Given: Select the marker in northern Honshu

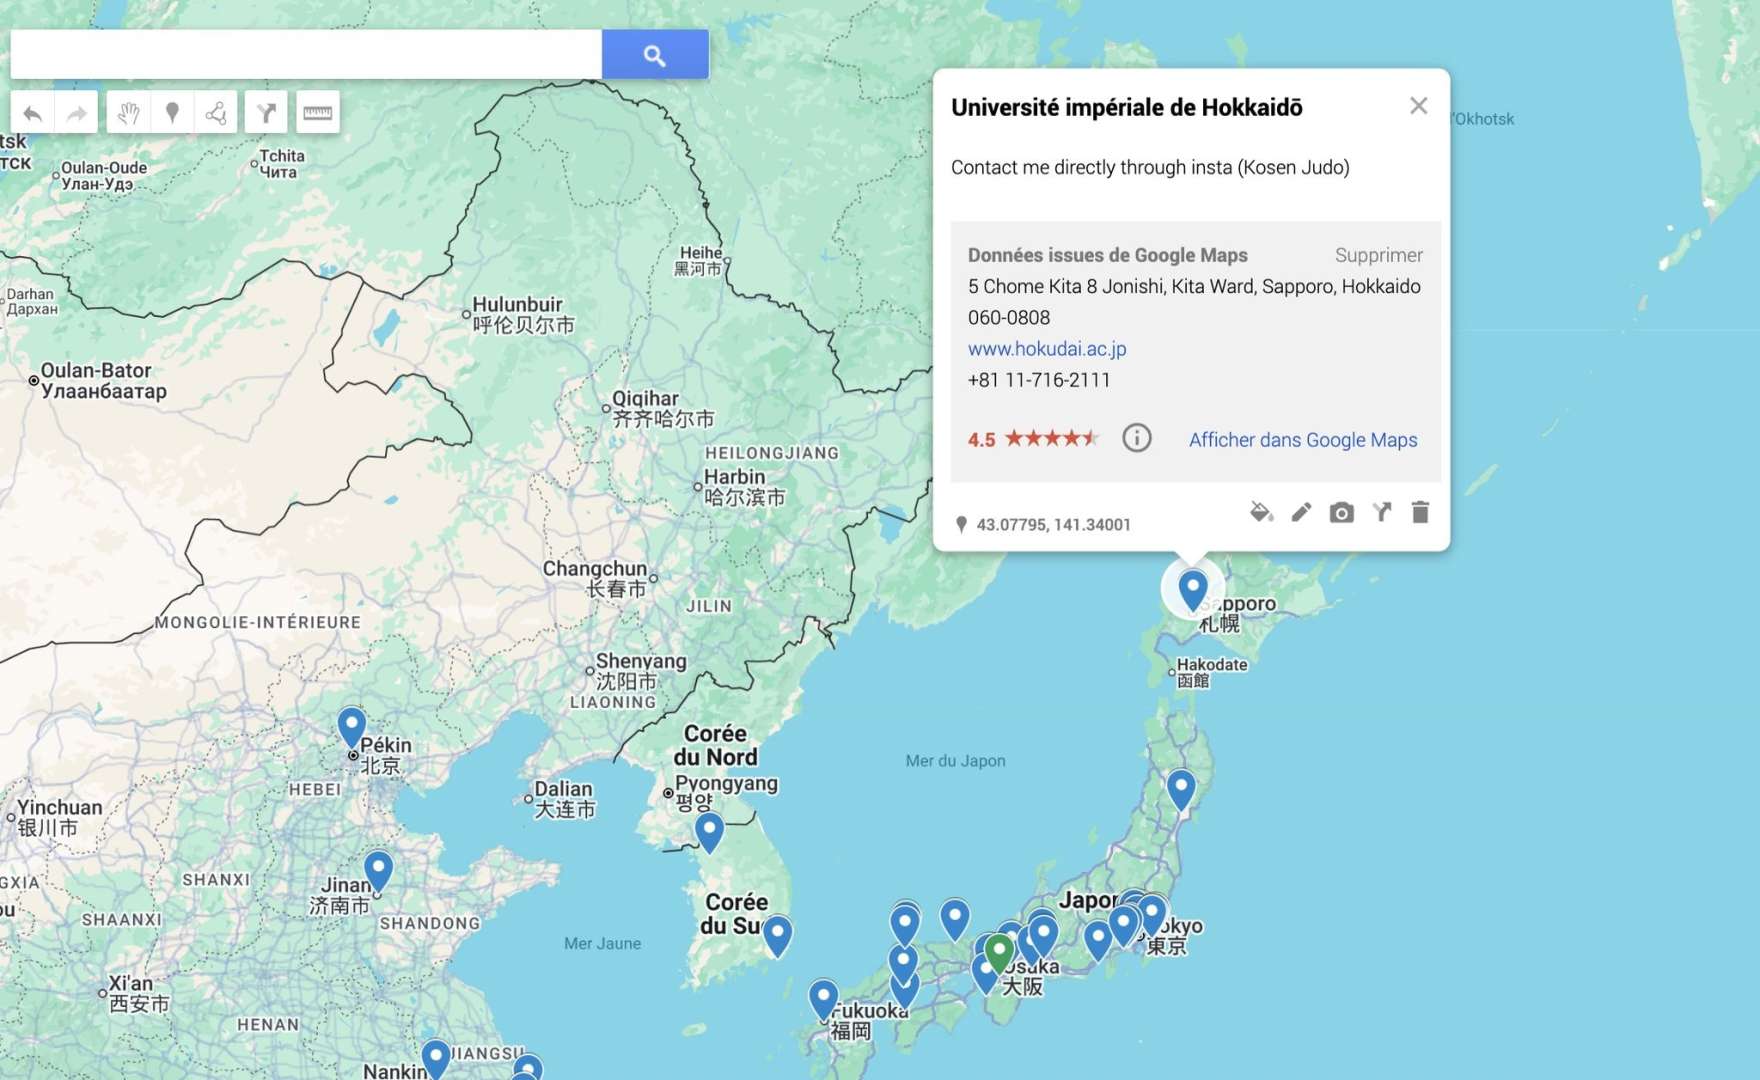Looking at the screenshot, I should pyautogui.click(x=1181, y=789).
